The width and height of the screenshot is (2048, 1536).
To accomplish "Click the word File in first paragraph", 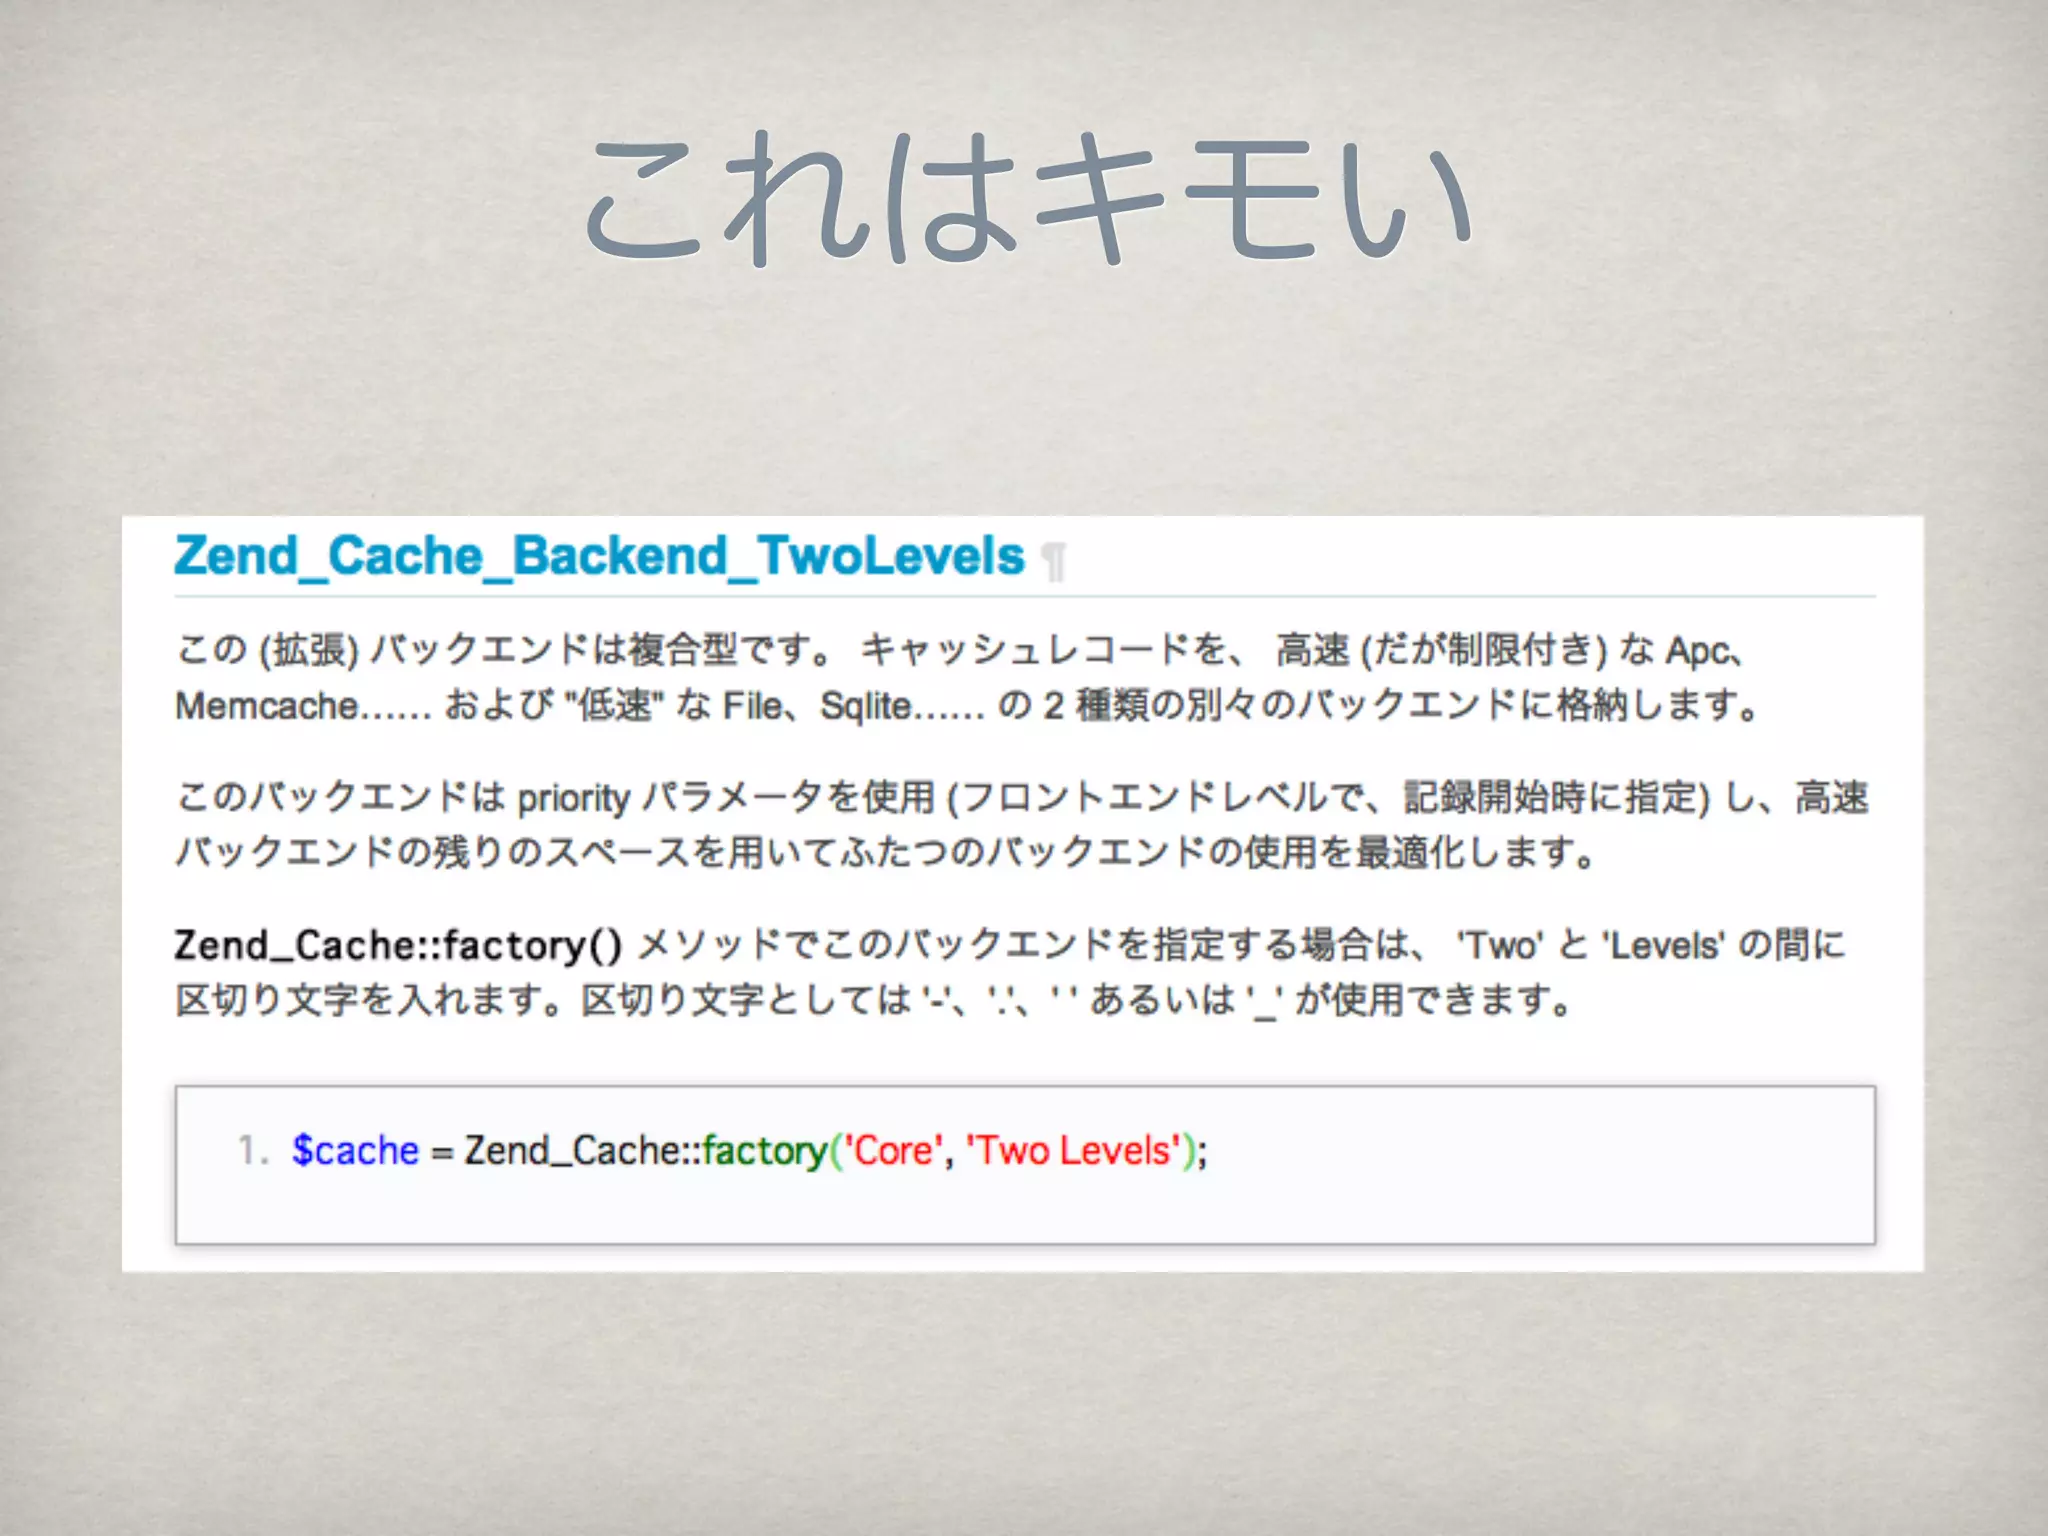I will (x=752, y=706).
